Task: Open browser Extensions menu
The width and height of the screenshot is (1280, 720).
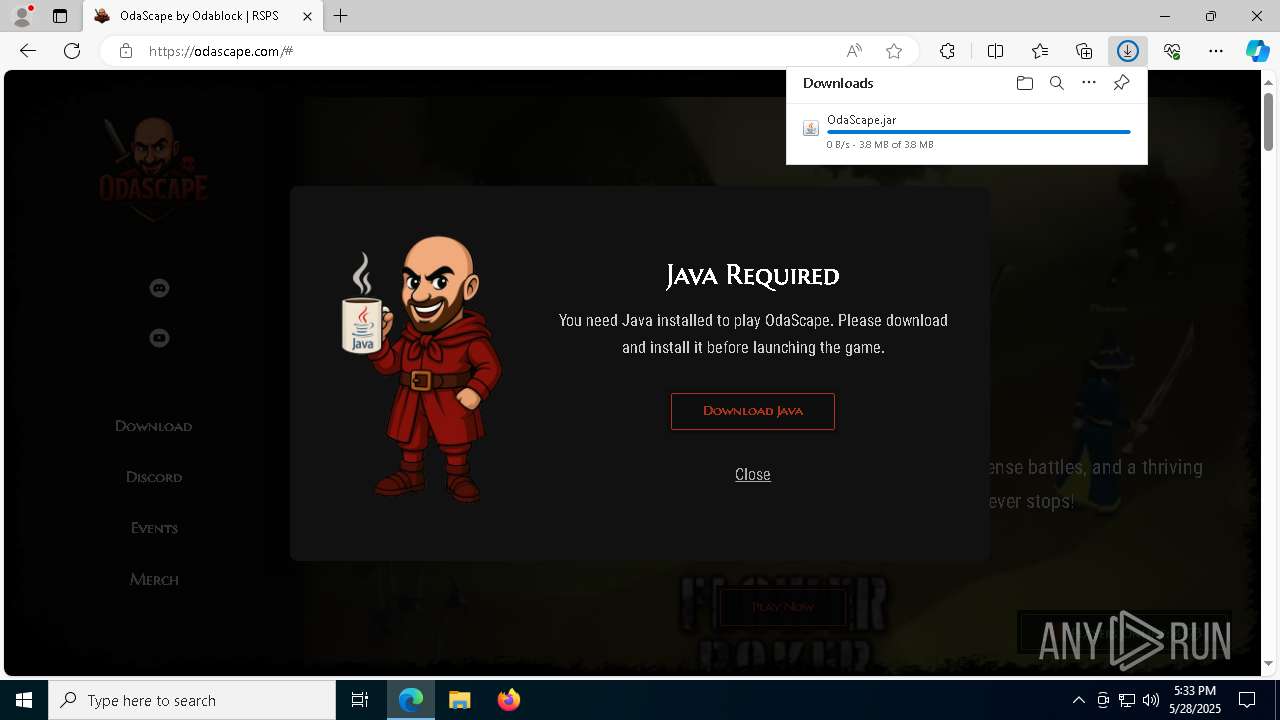Action: [x=947, y=51]
